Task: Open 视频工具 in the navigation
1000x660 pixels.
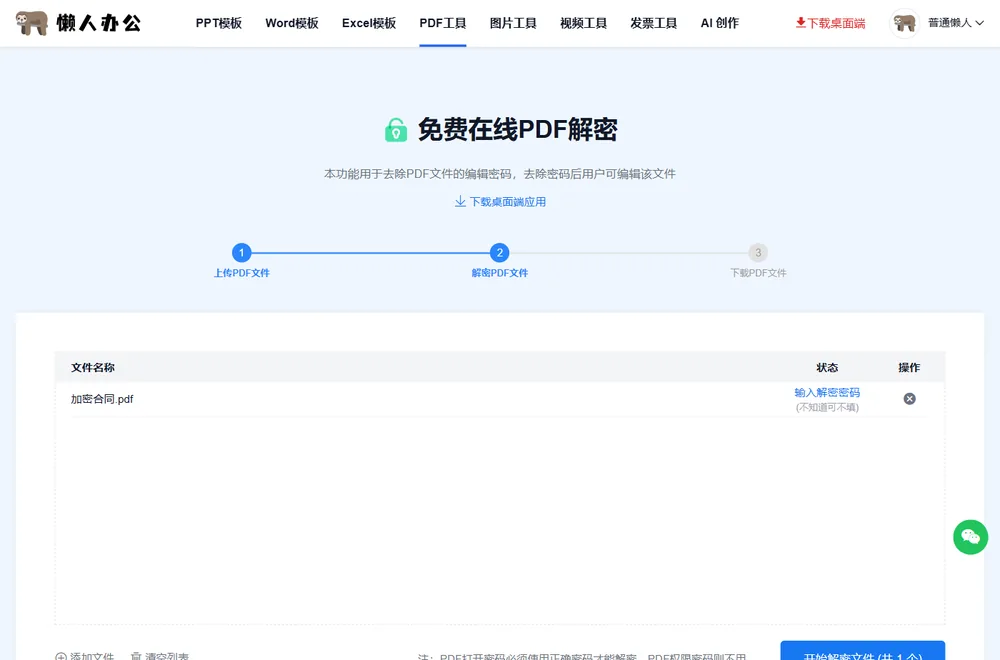Action: click(x=583, y=23)
